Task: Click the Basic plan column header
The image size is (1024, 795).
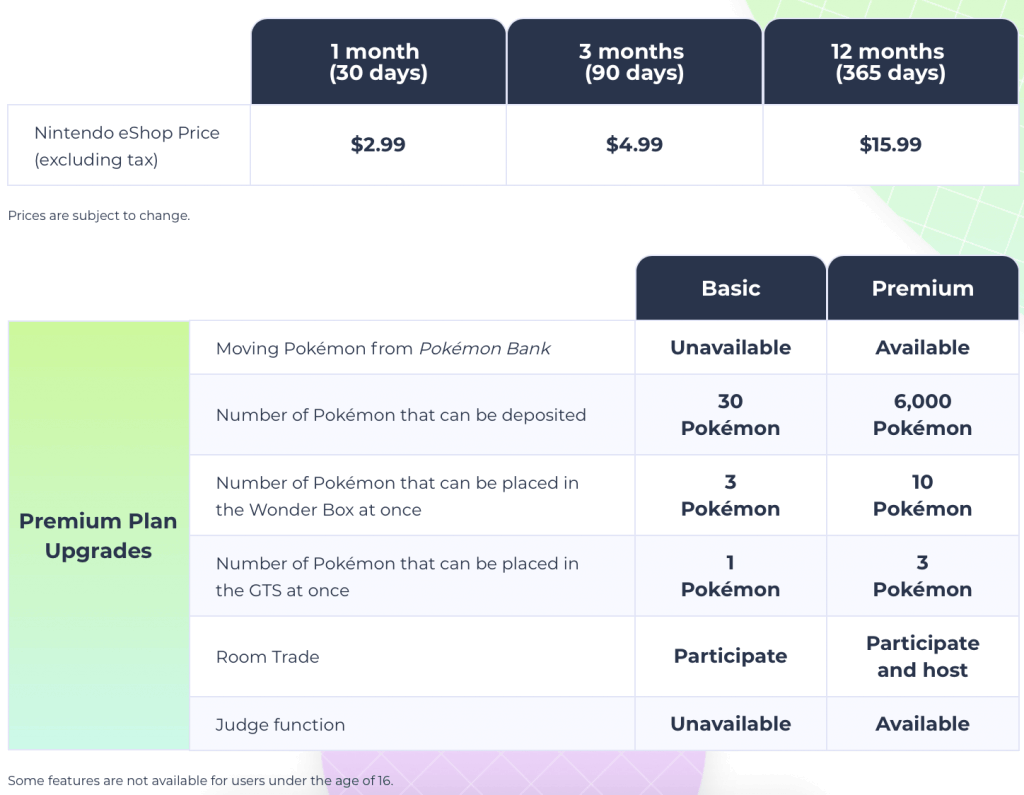Action: click(731, 288)
